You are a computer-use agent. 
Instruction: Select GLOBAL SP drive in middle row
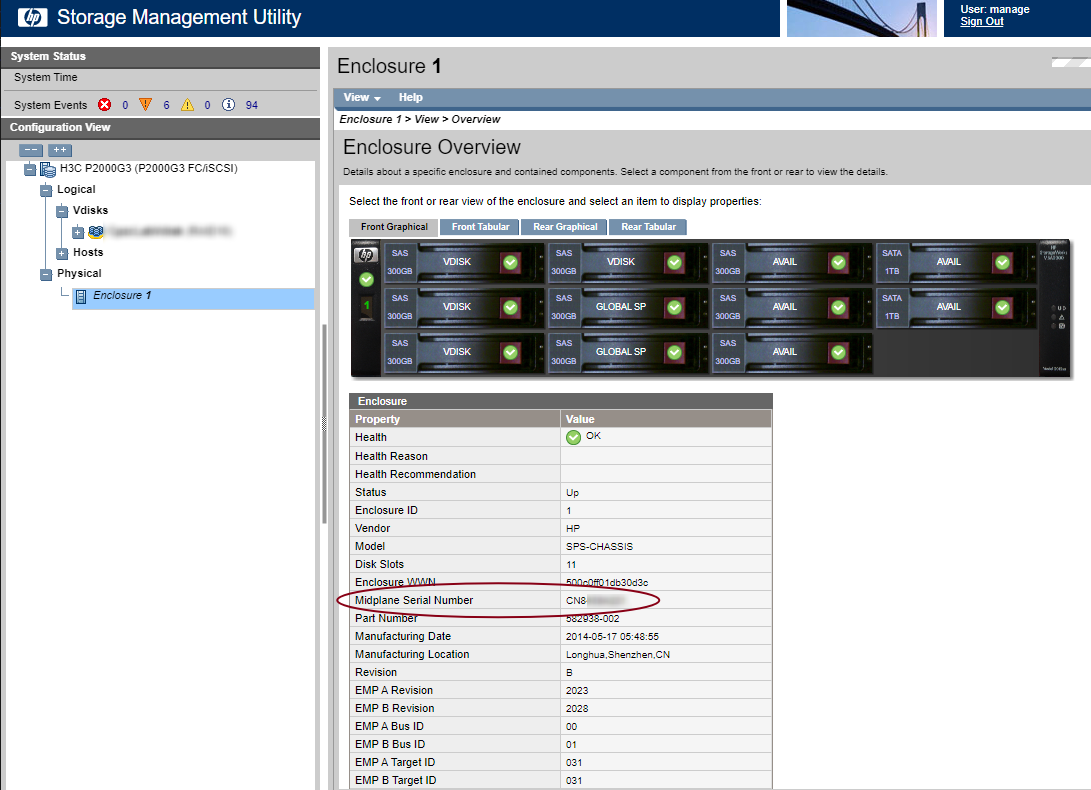628,307
